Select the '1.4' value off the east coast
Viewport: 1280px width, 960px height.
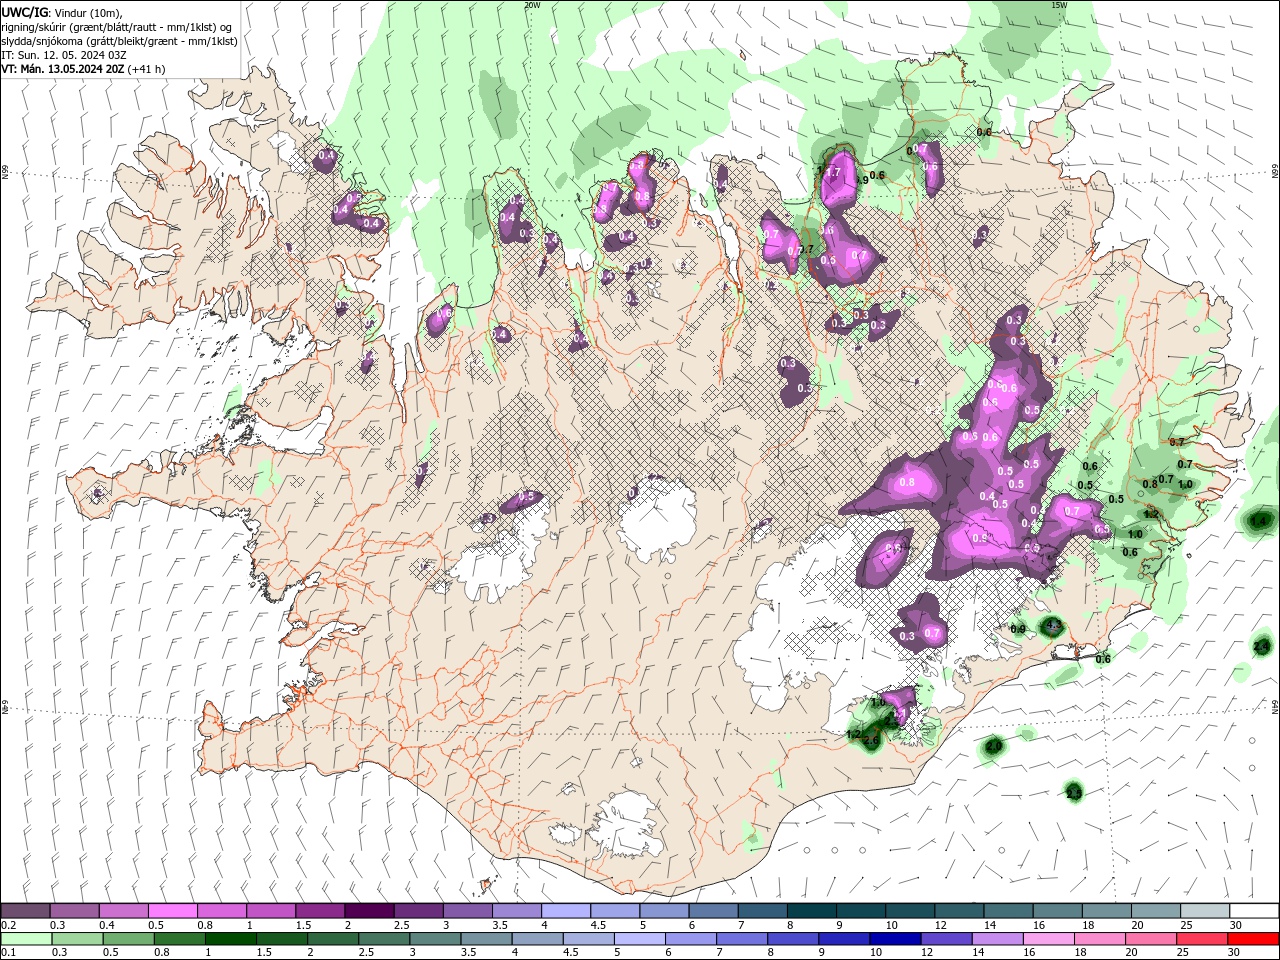tap(1259, 521)
